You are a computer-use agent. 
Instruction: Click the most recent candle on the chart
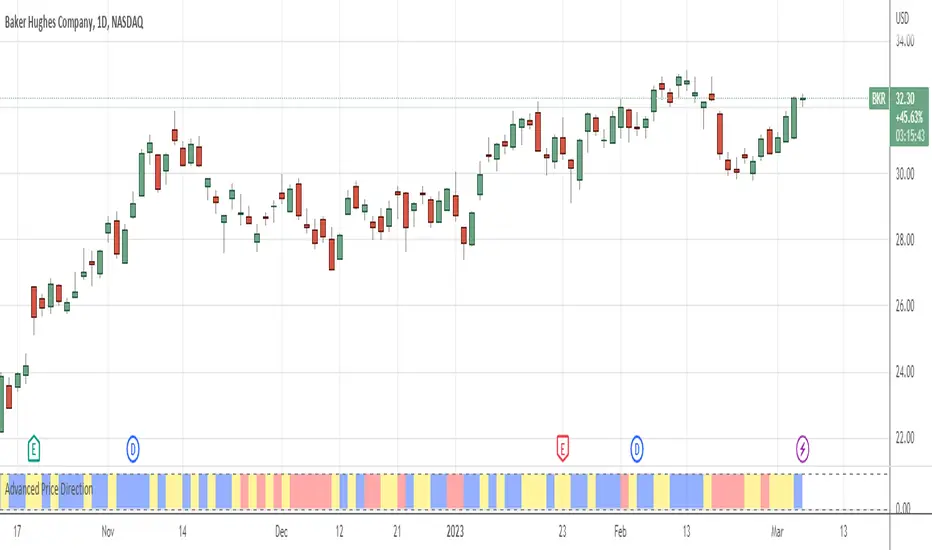(802, 98)
